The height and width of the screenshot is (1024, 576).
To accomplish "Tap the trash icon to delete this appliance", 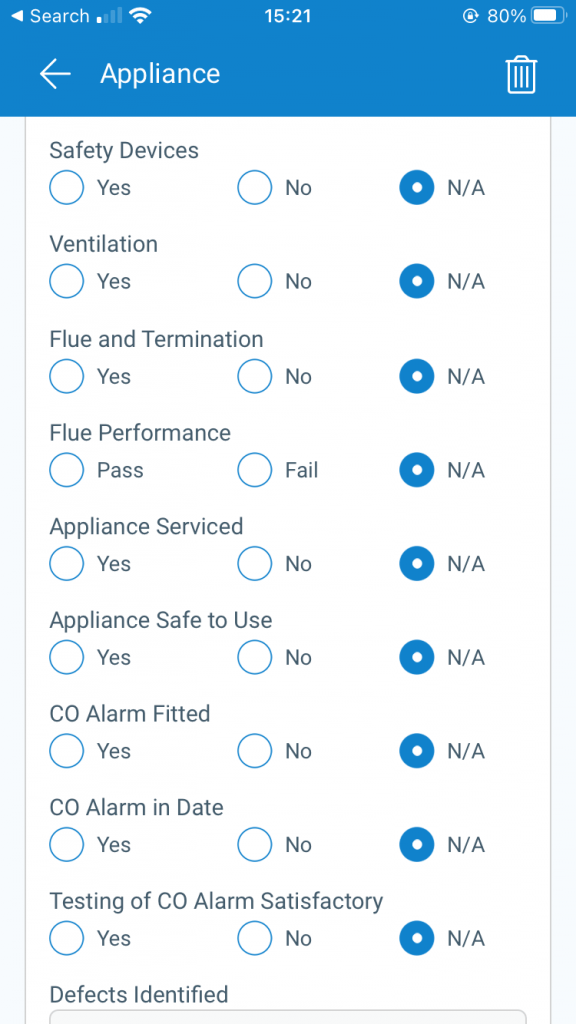I will [521, 74].
